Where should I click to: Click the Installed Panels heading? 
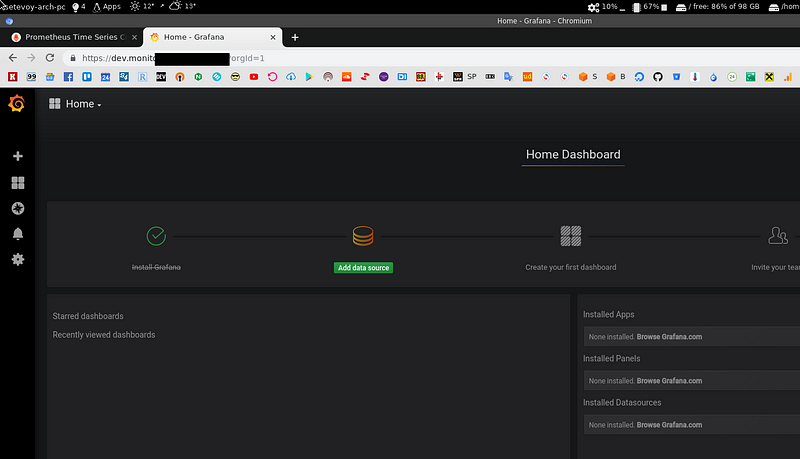pyautogui.click(x=611, y=359)
